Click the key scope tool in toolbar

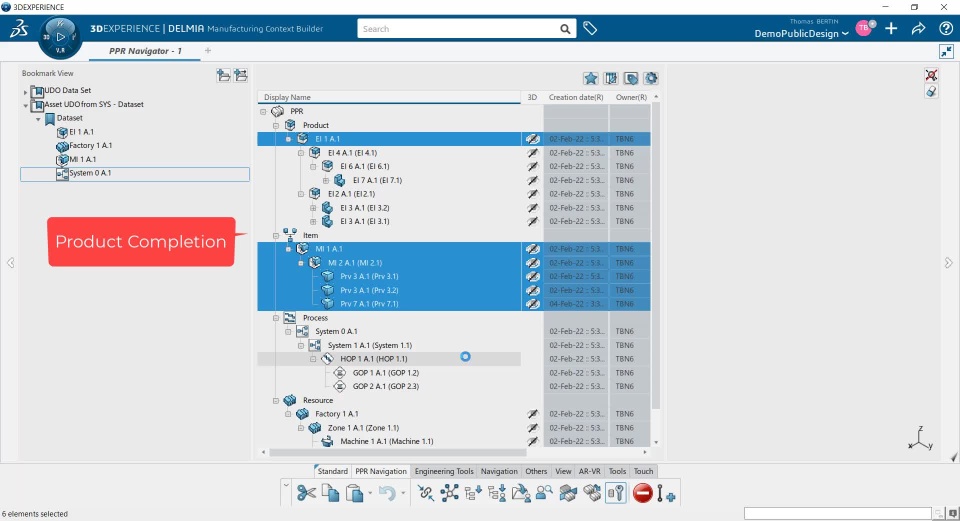click(x=615, y=493)
